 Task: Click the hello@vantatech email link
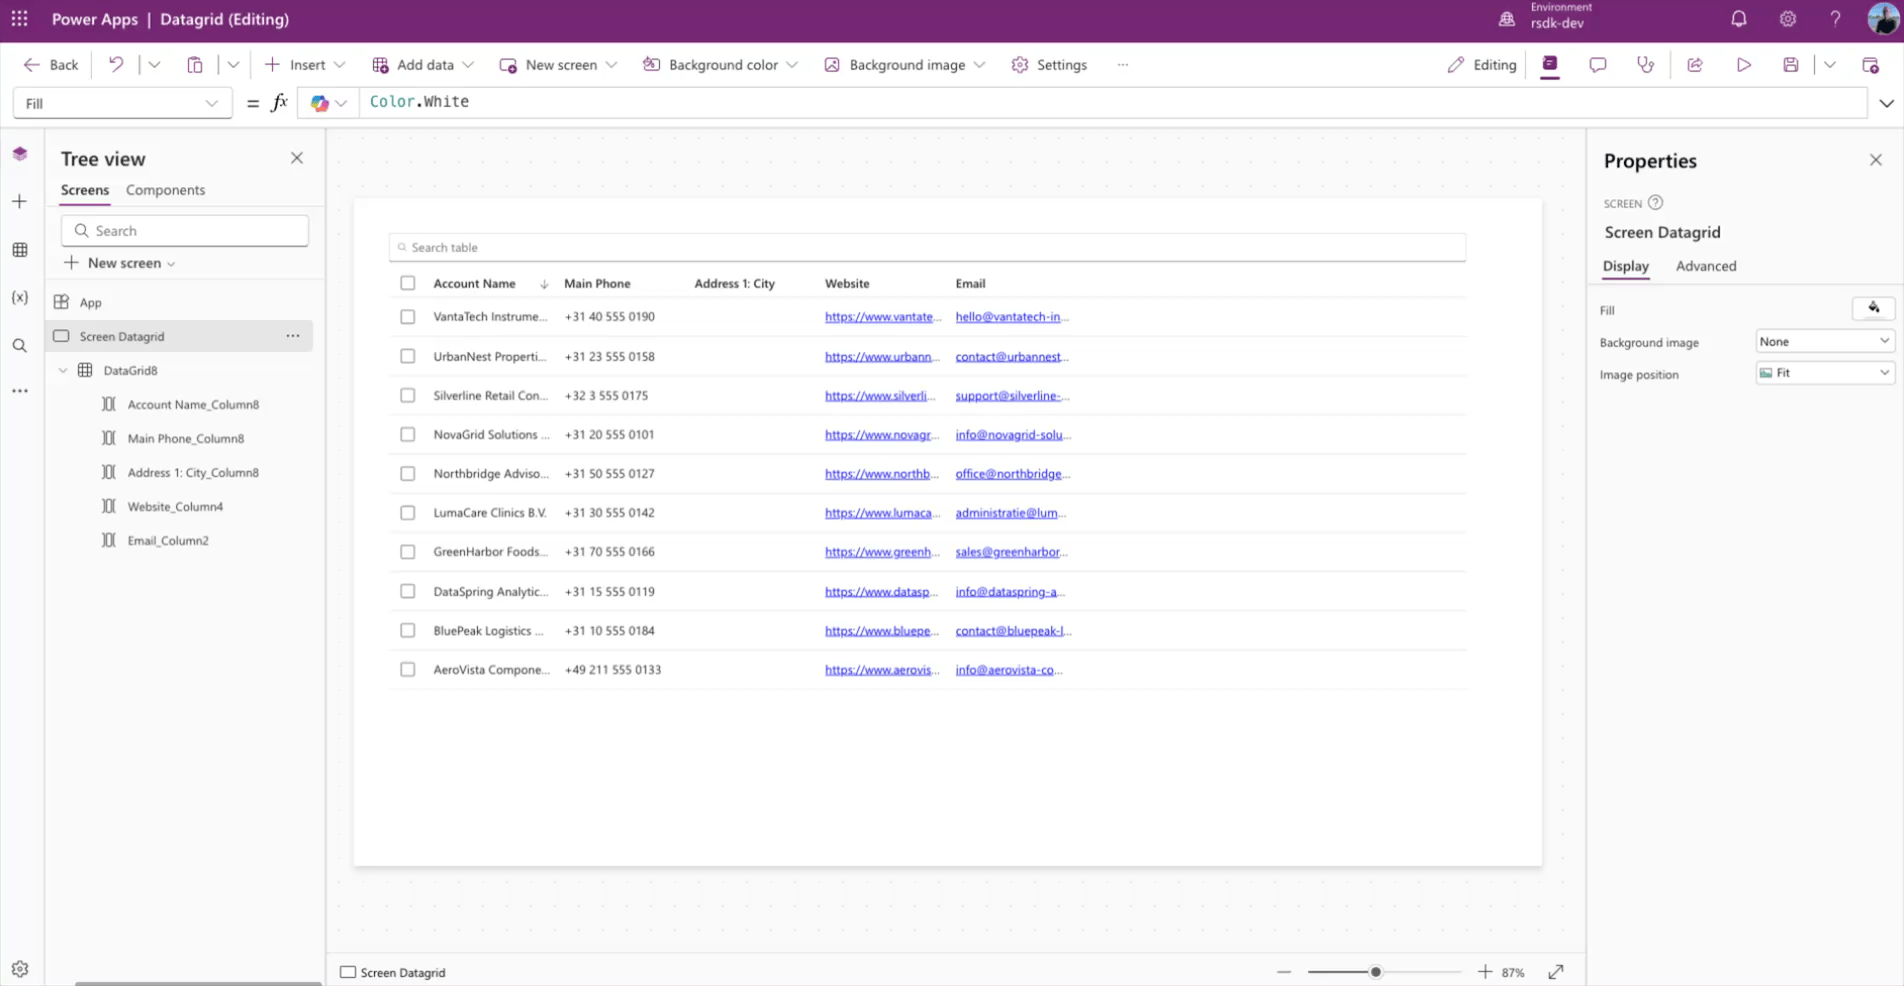1012,317
